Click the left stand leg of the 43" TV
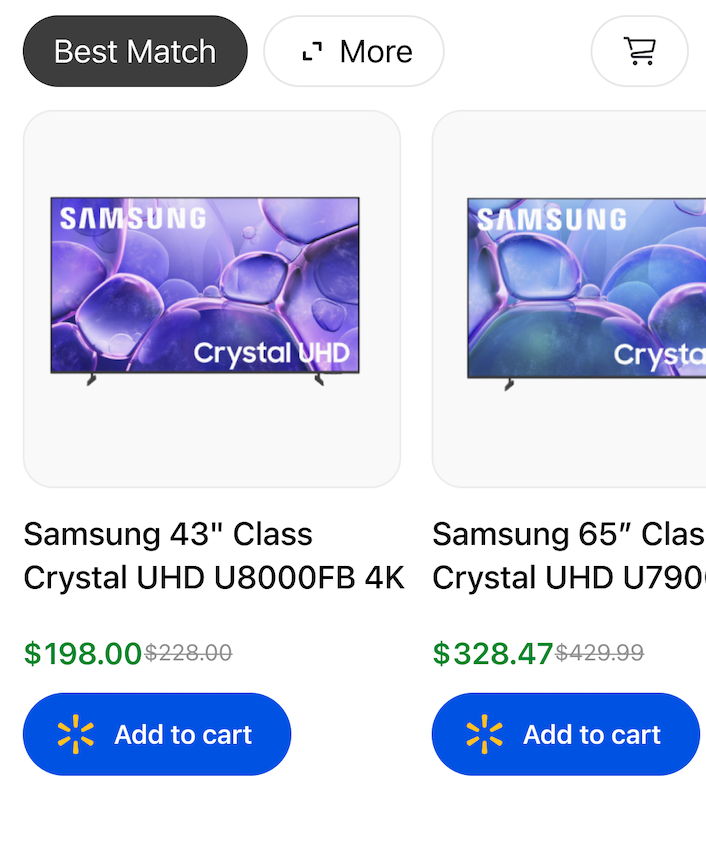Viewport: 706px width, 844px height. [x=91, y=380]
